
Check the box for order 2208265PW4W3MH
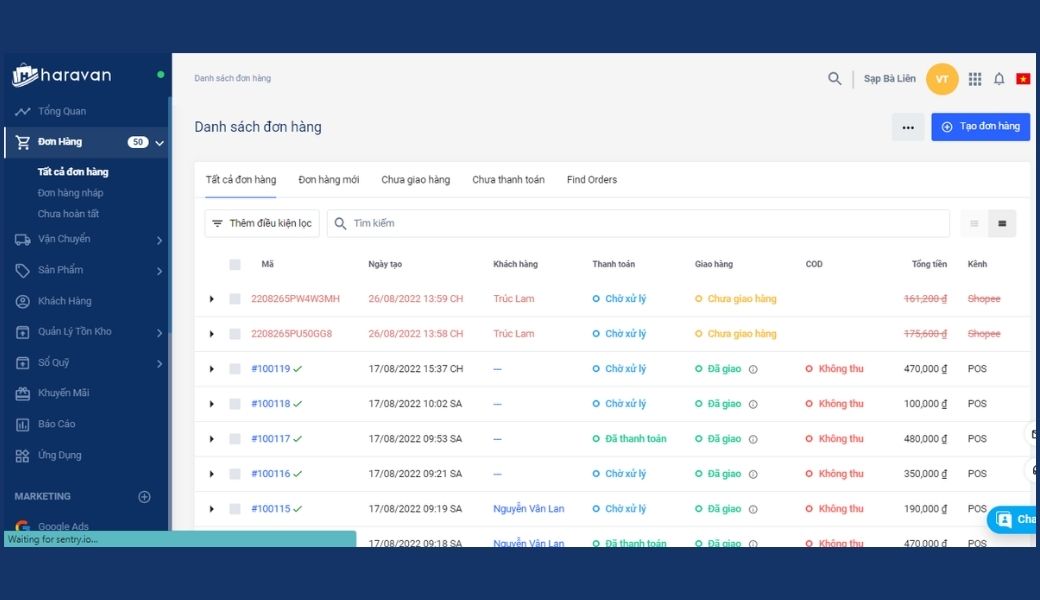pyautogui.click(x=235, y=299)
